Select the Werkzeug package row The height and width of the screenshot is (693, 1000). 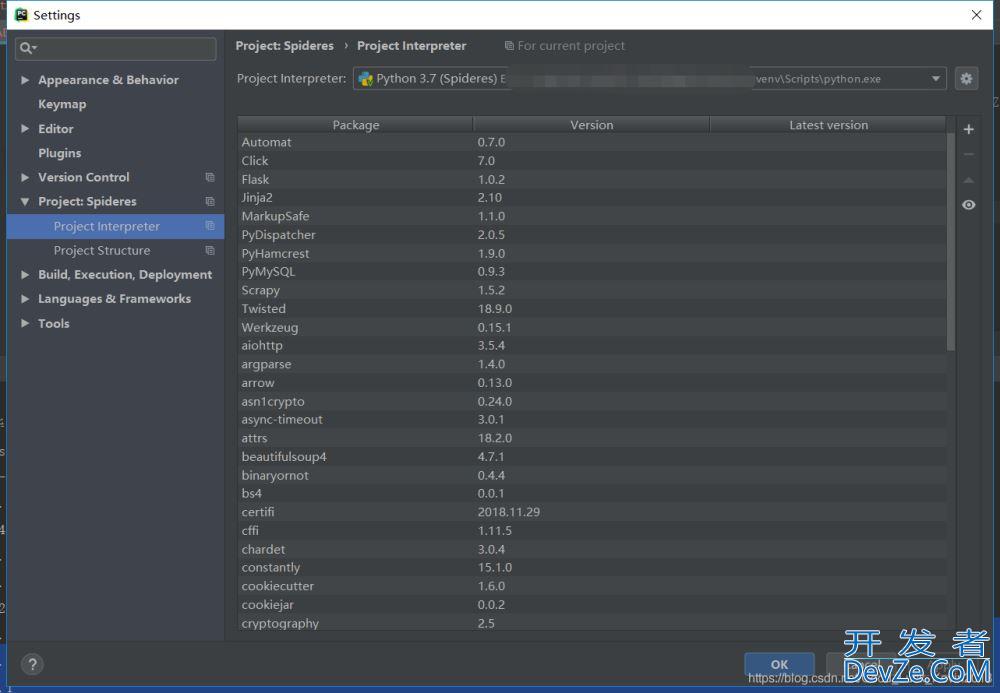pos(592,327)
